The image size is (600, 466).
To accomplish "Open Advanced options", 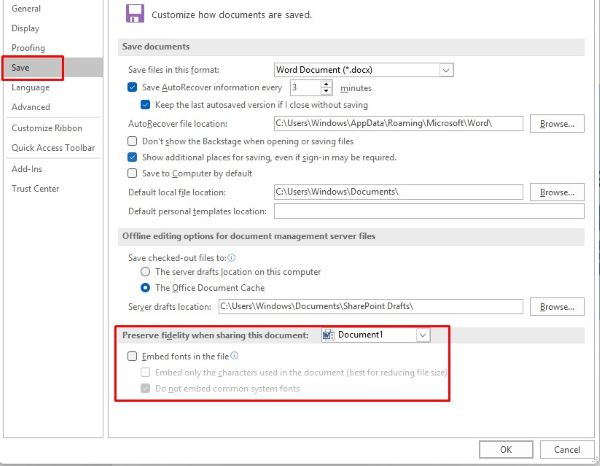I will pos(31,107).
